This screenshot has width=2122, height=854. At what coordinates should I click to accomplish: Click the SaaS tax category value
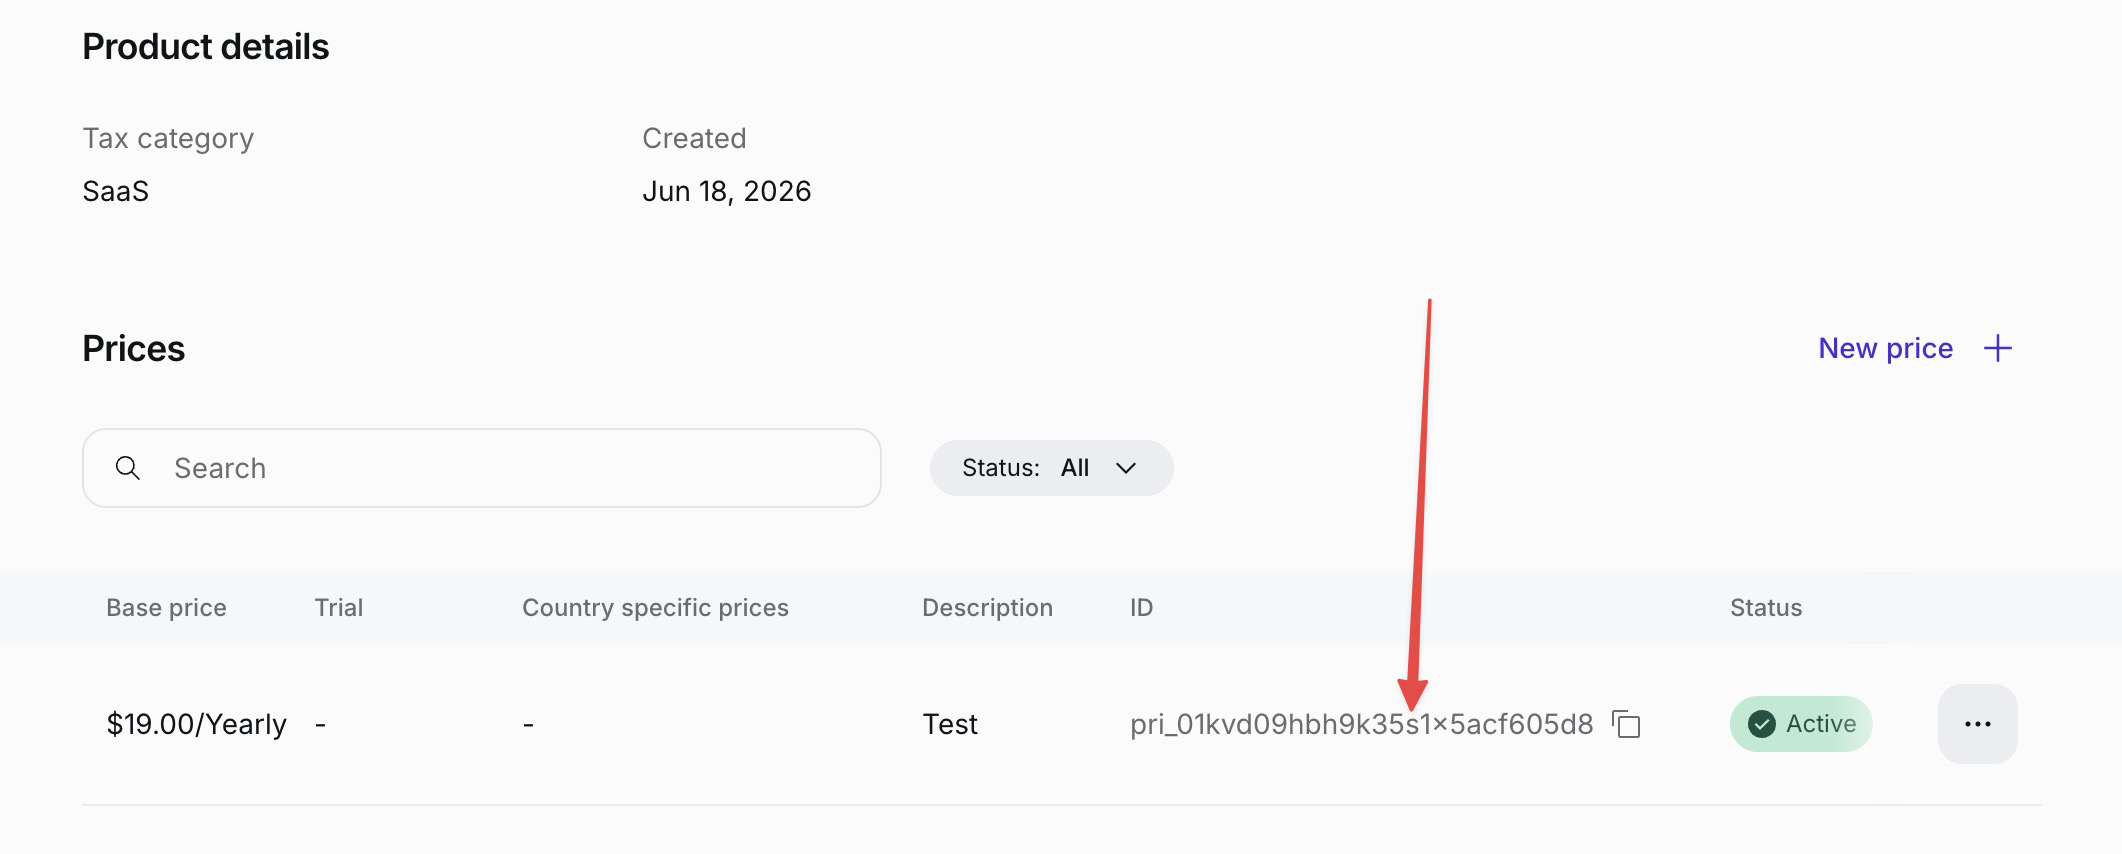(116, 191)
